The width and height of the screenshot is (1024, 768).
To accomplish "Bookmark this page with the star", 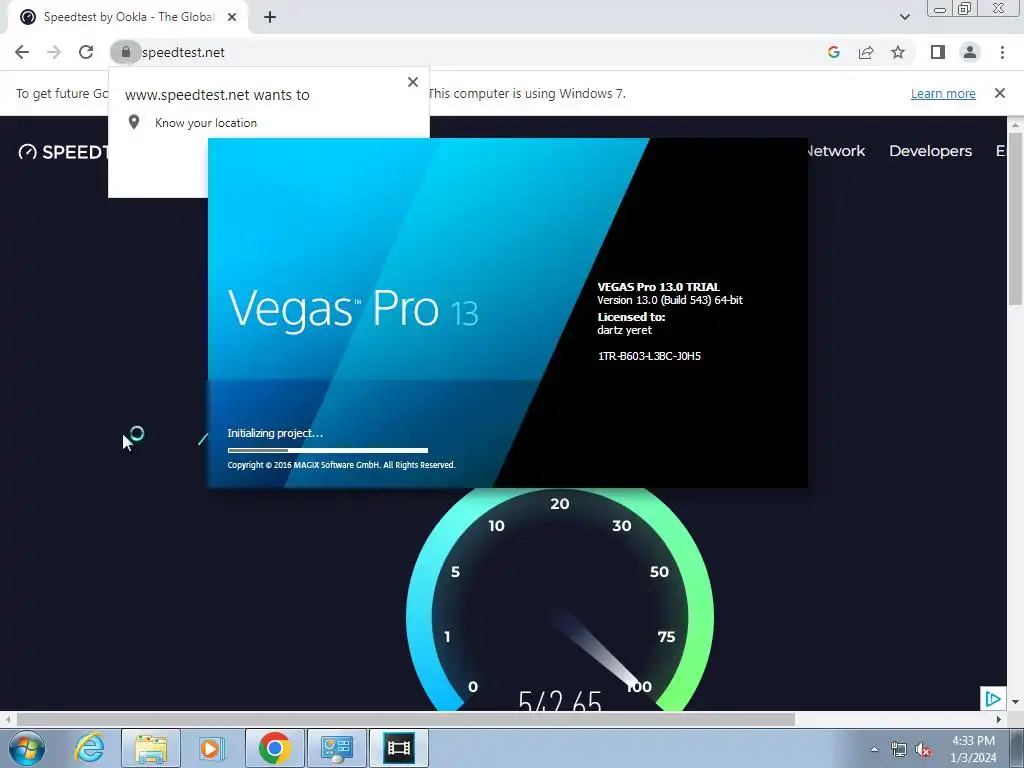I will click(x=898, y=52).
